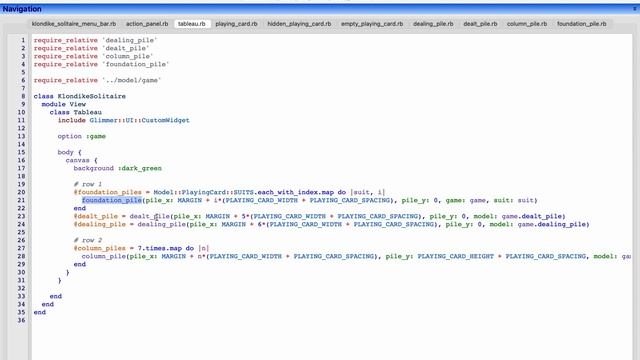Image resolution: width=640 pixels, height=360 pixels.
Task: Click '../model/game' require on line 6
Action: (131, 80)
